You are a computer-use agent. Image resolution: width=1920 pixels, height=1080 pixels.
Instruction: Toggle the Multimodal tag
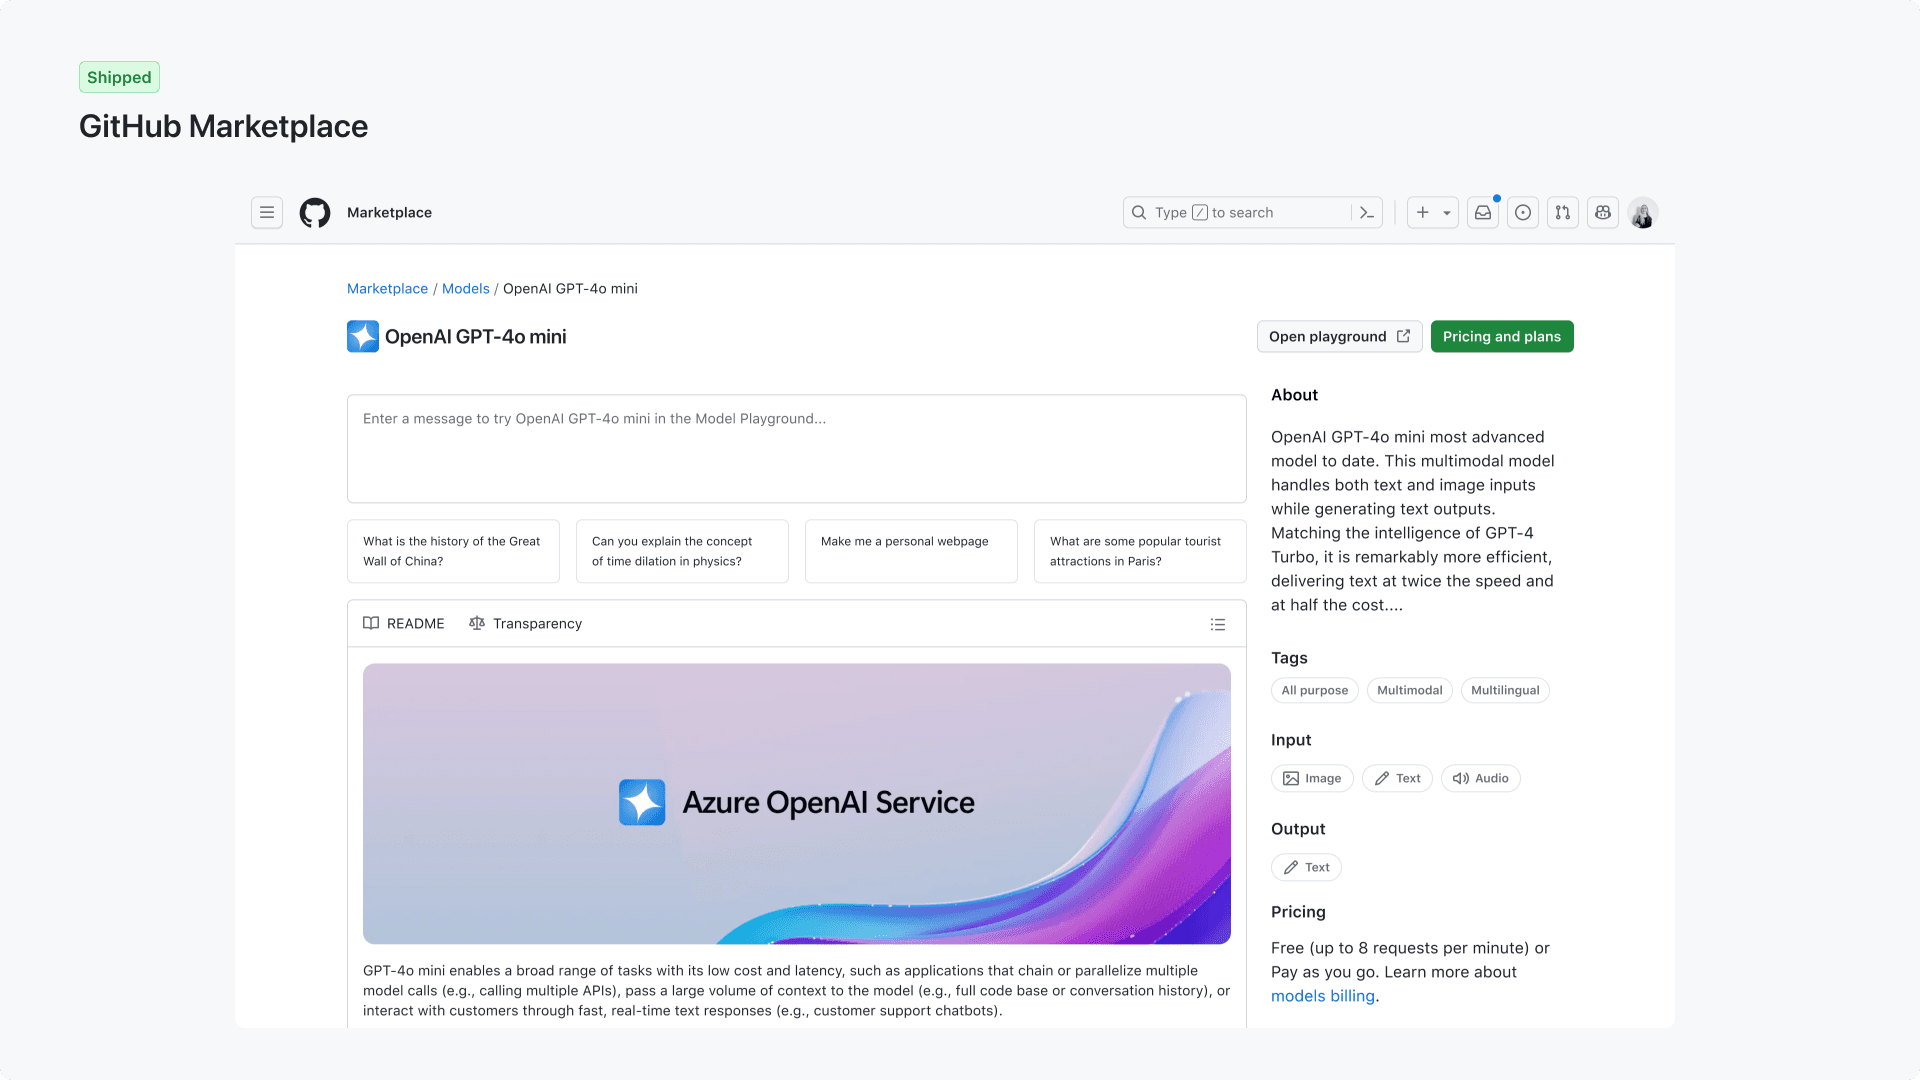click(1409, 690)
